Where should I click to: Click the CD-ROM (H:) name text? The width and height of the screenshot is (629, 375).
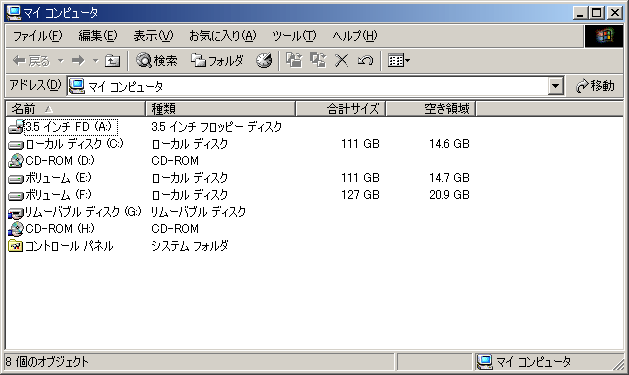tap(60, 229)
